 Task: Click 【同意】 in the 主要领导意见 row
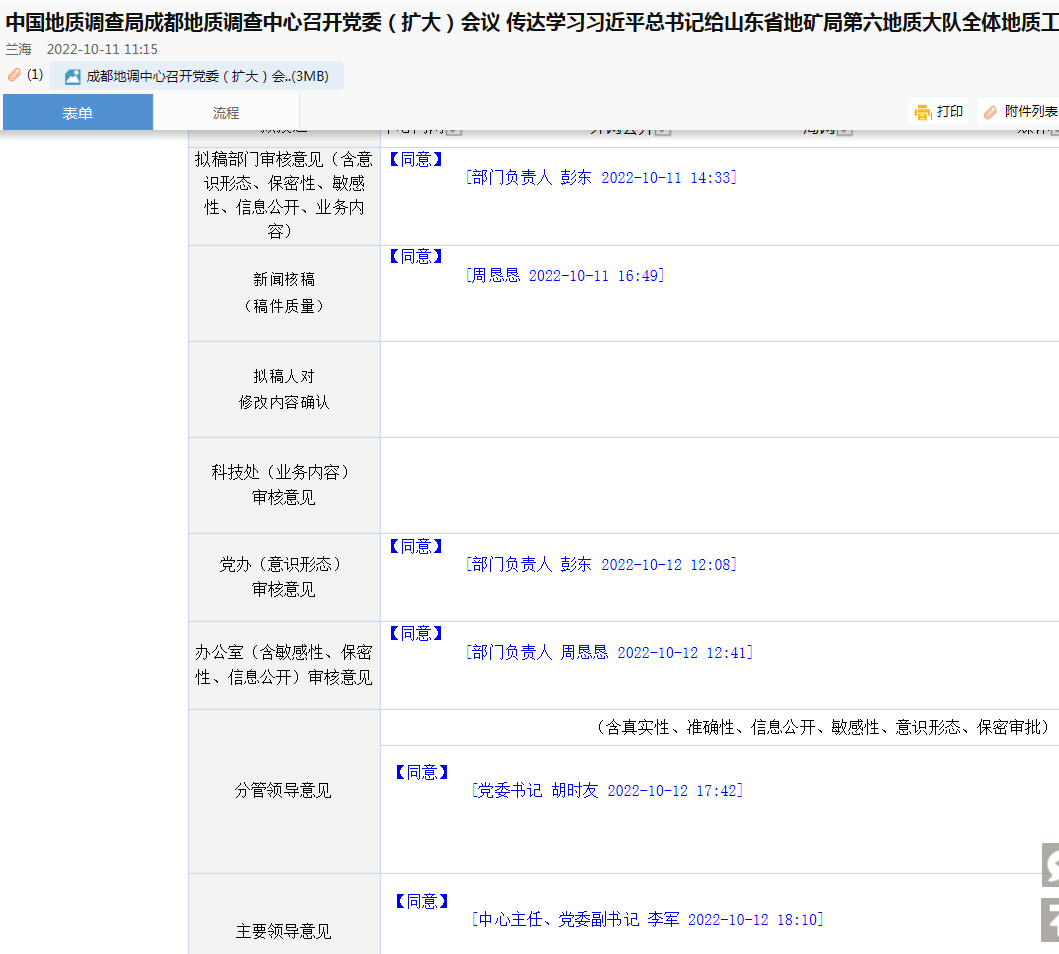coord(422,901)
